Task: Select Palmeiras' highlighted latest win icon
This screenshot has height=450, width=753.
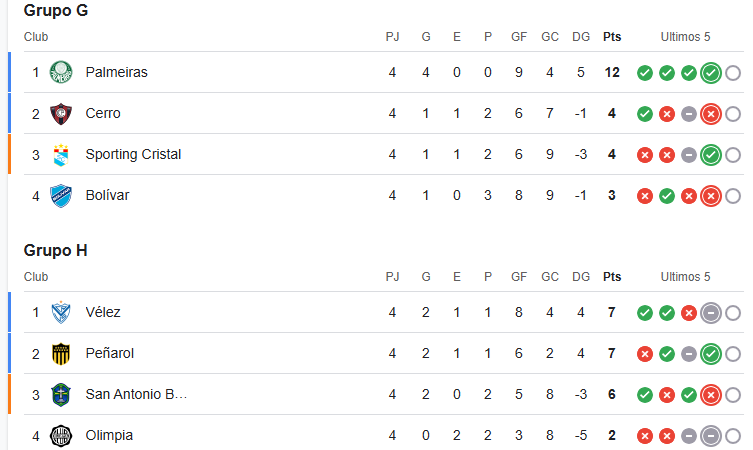Action: (711, 73)
